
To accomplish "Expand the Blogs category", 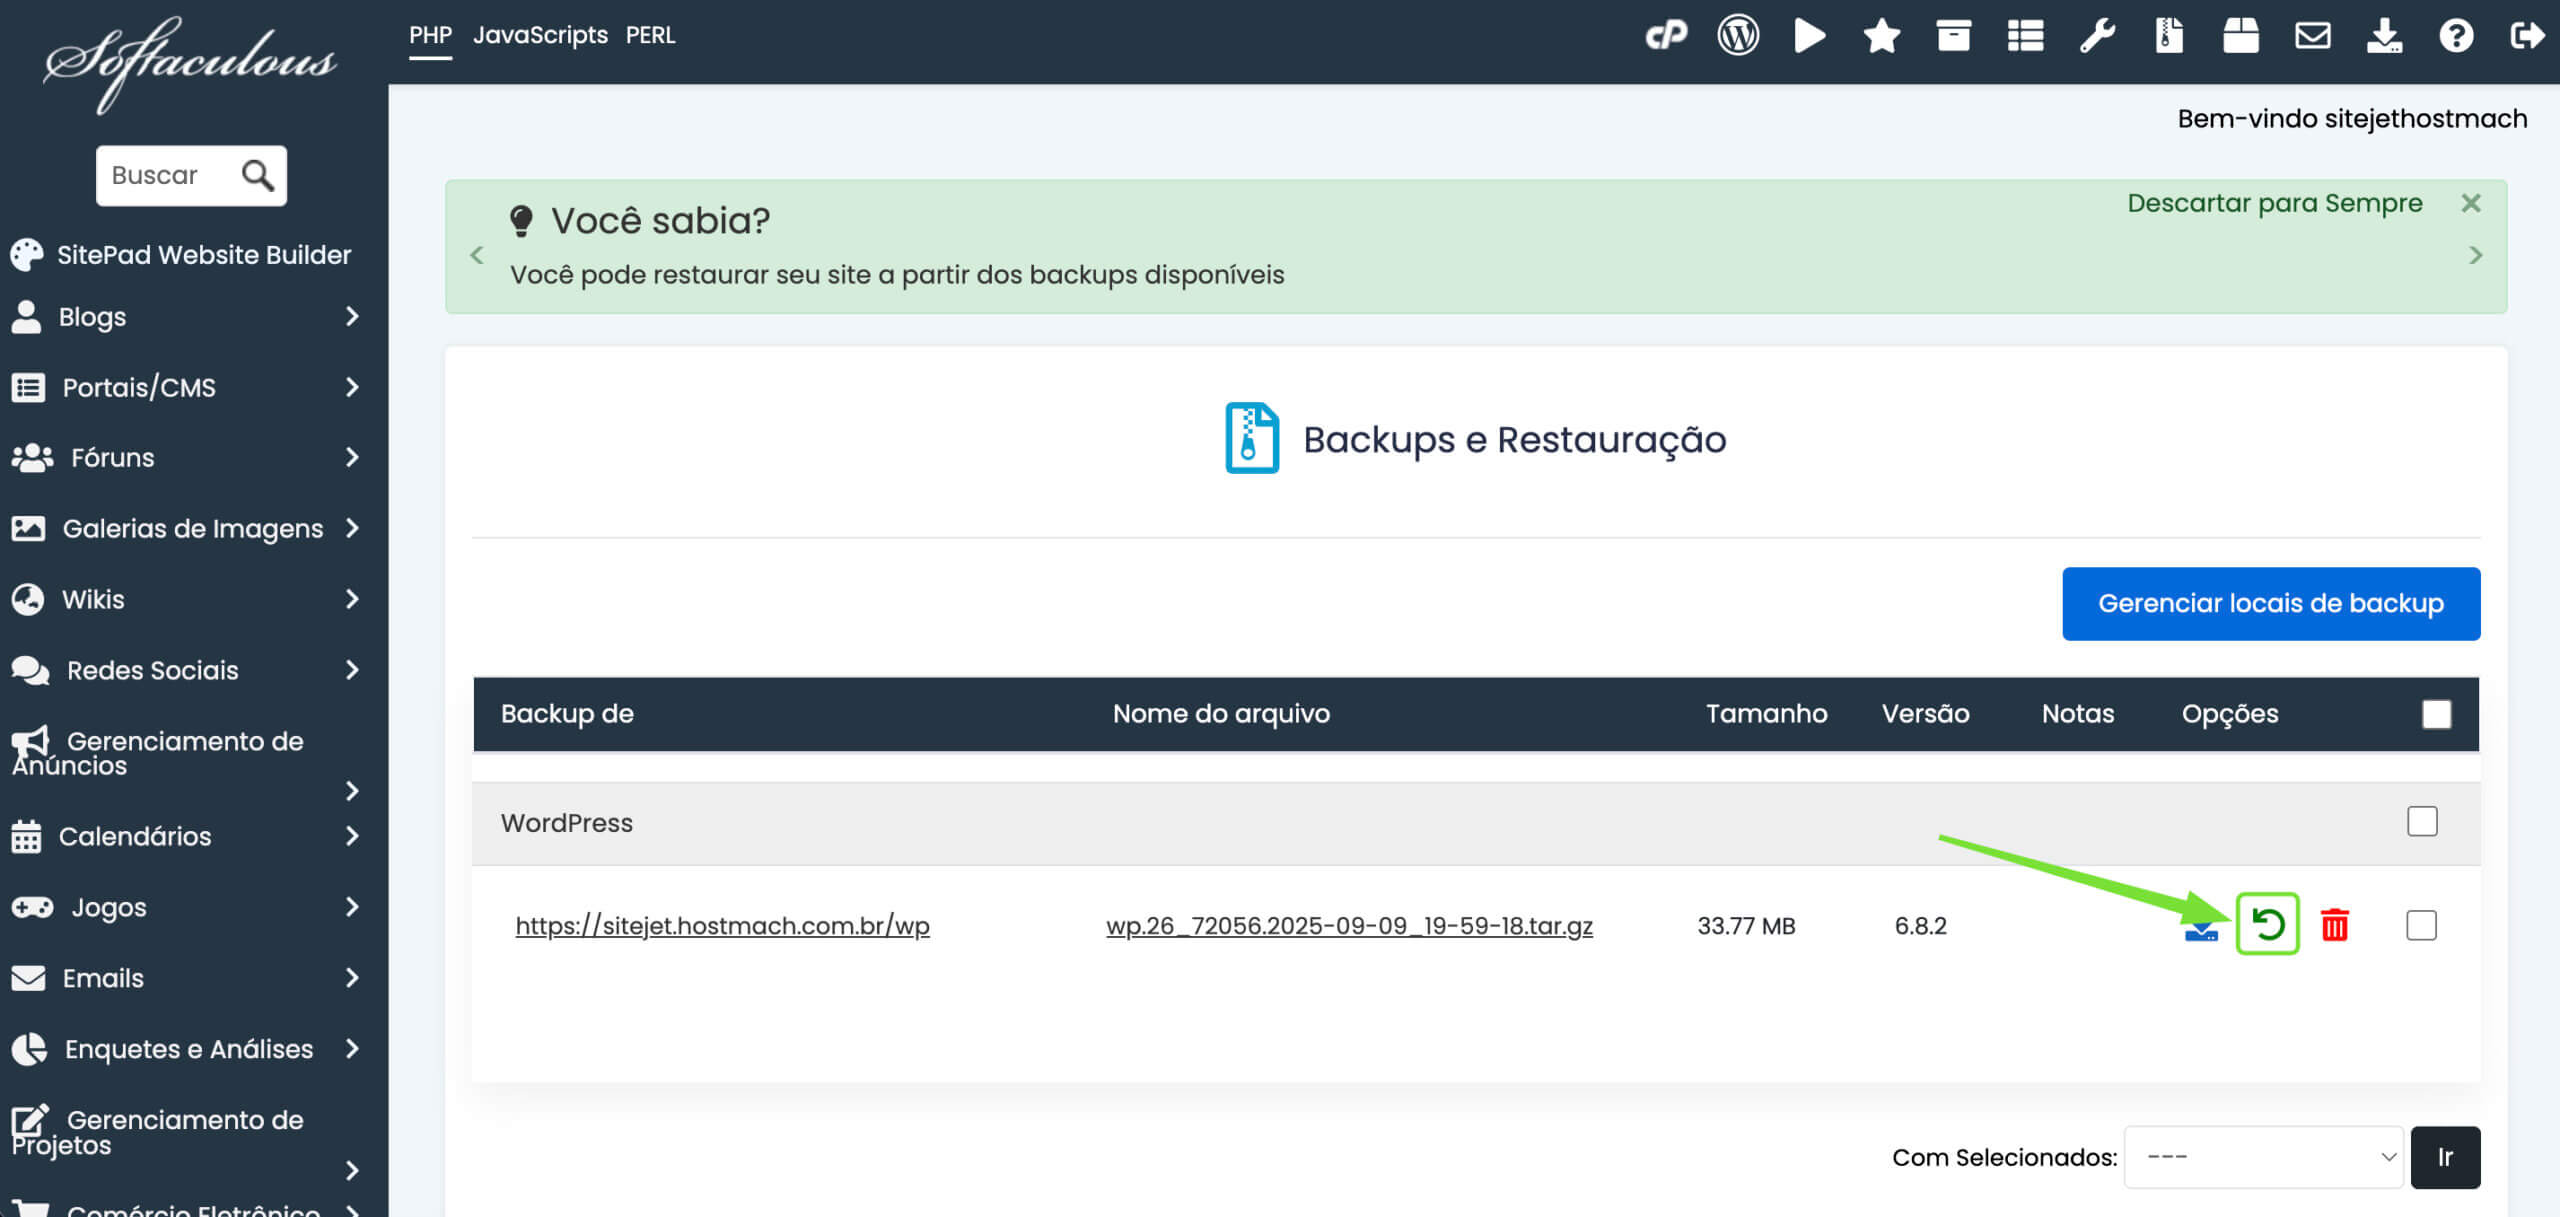I will pos(352,316).
